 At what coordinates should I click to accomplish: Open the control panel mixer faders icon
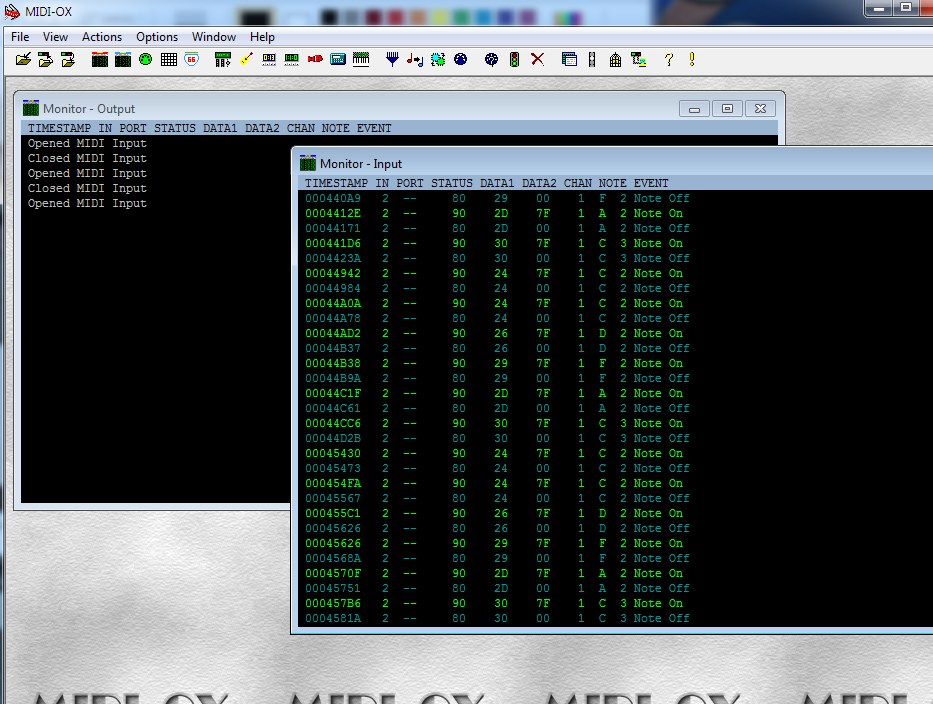coord(223,60)
